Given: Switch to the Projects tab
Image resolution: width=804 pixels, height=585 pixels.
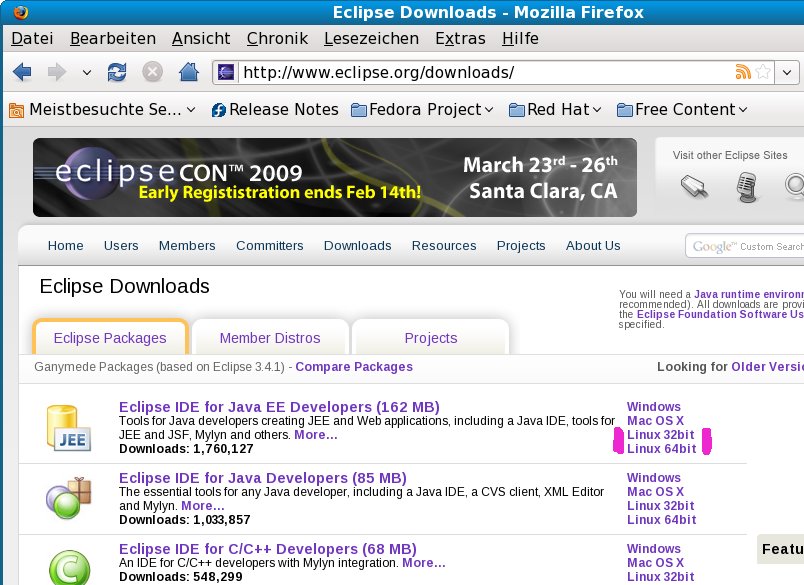Looking at the screenshot, I should click(x=431, y=338).
